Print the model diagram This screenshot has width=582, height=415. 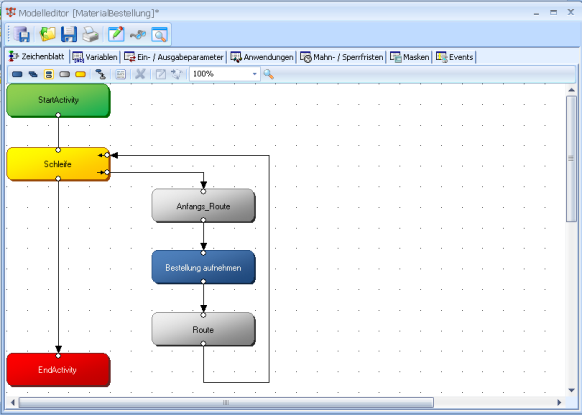point(90,35)
